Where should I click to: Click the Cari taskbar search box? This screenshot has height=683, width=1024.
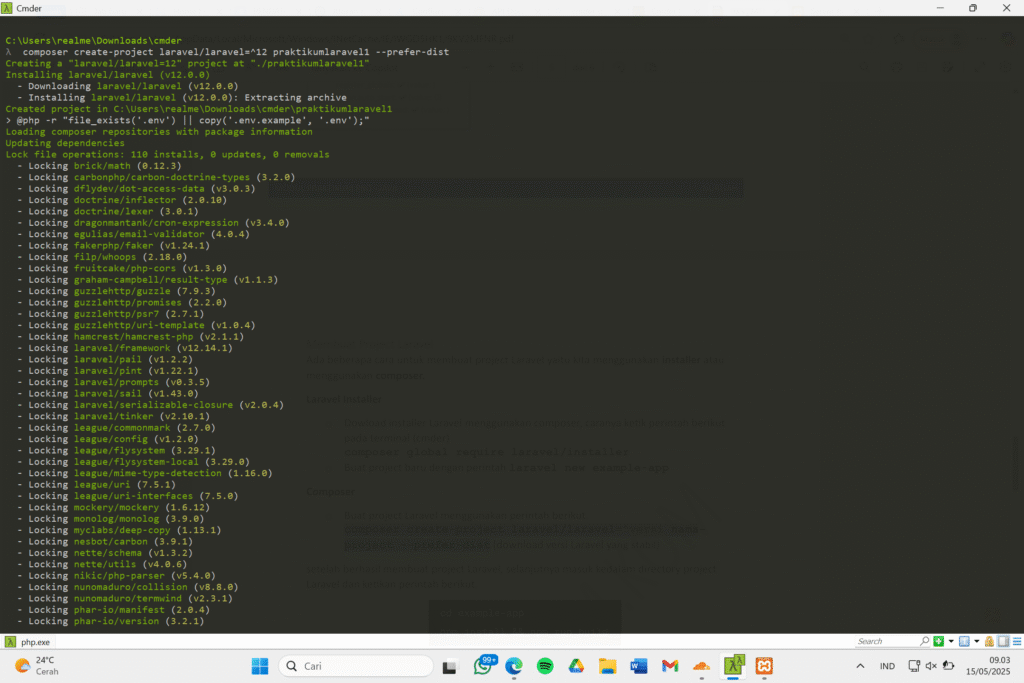(x=355, y=666)
